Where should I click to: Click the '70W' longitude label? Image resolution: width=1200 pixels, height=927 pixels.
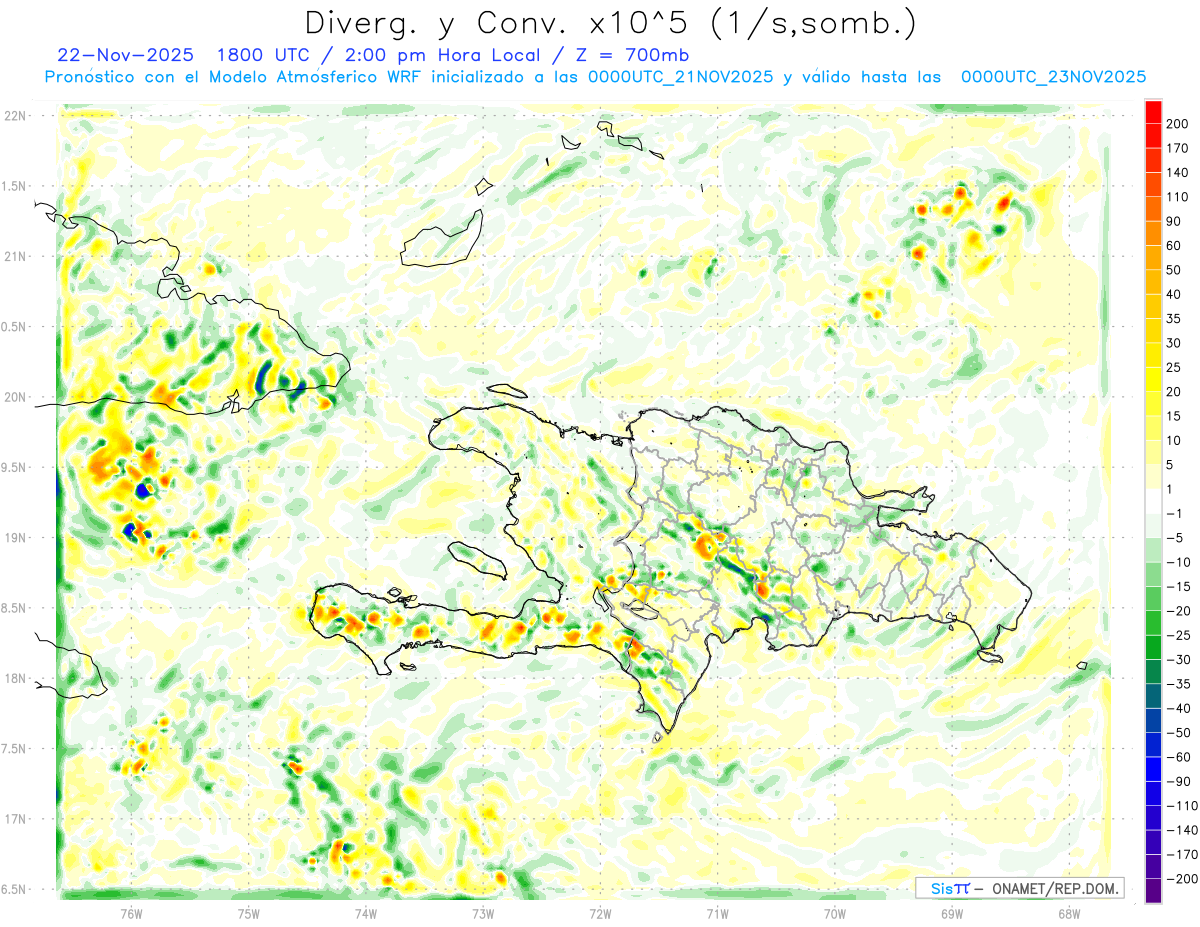(x=834, y=913)
